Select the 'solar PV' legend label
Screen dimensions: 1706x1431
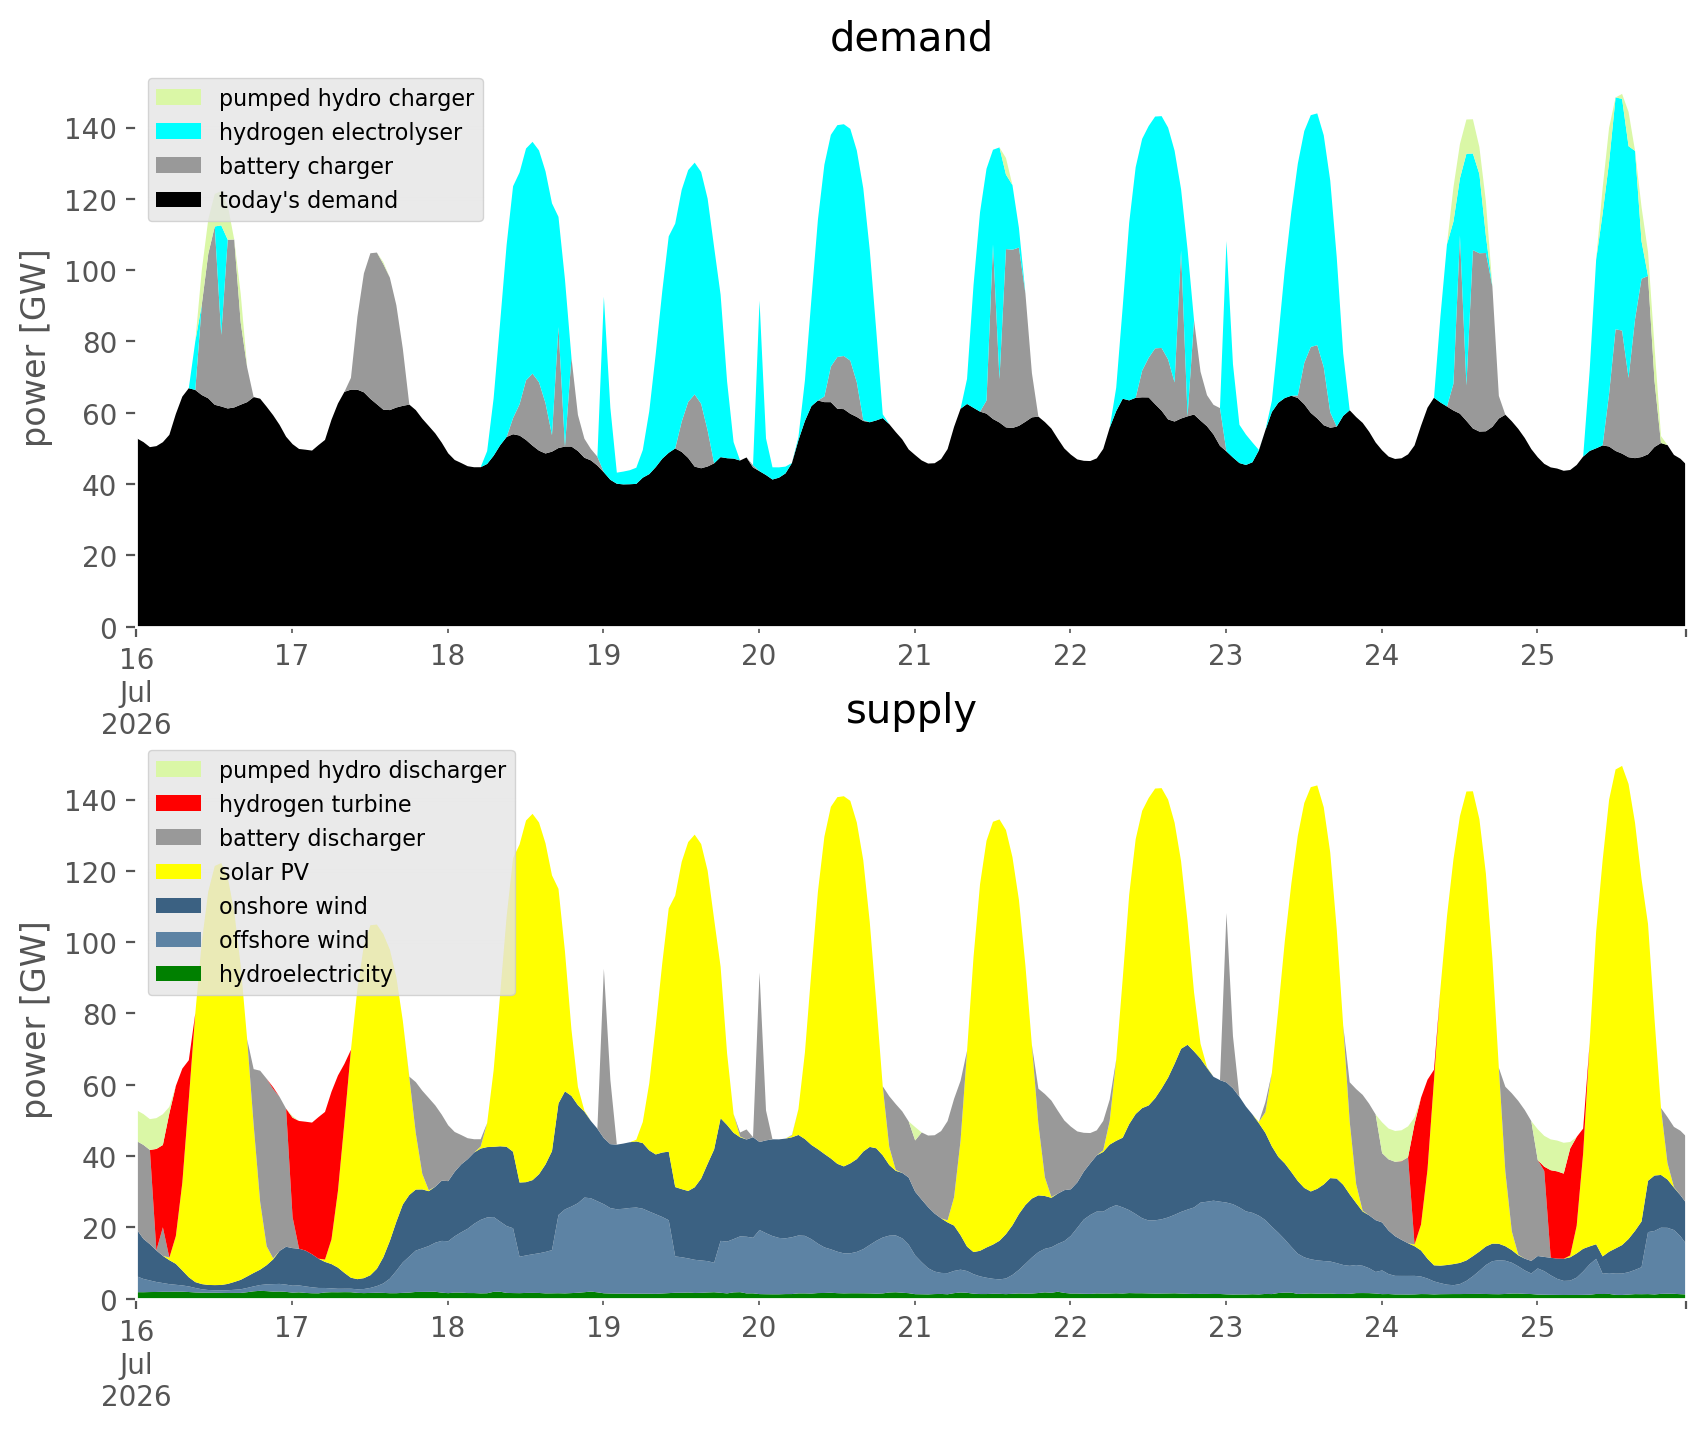pos(264,872)
